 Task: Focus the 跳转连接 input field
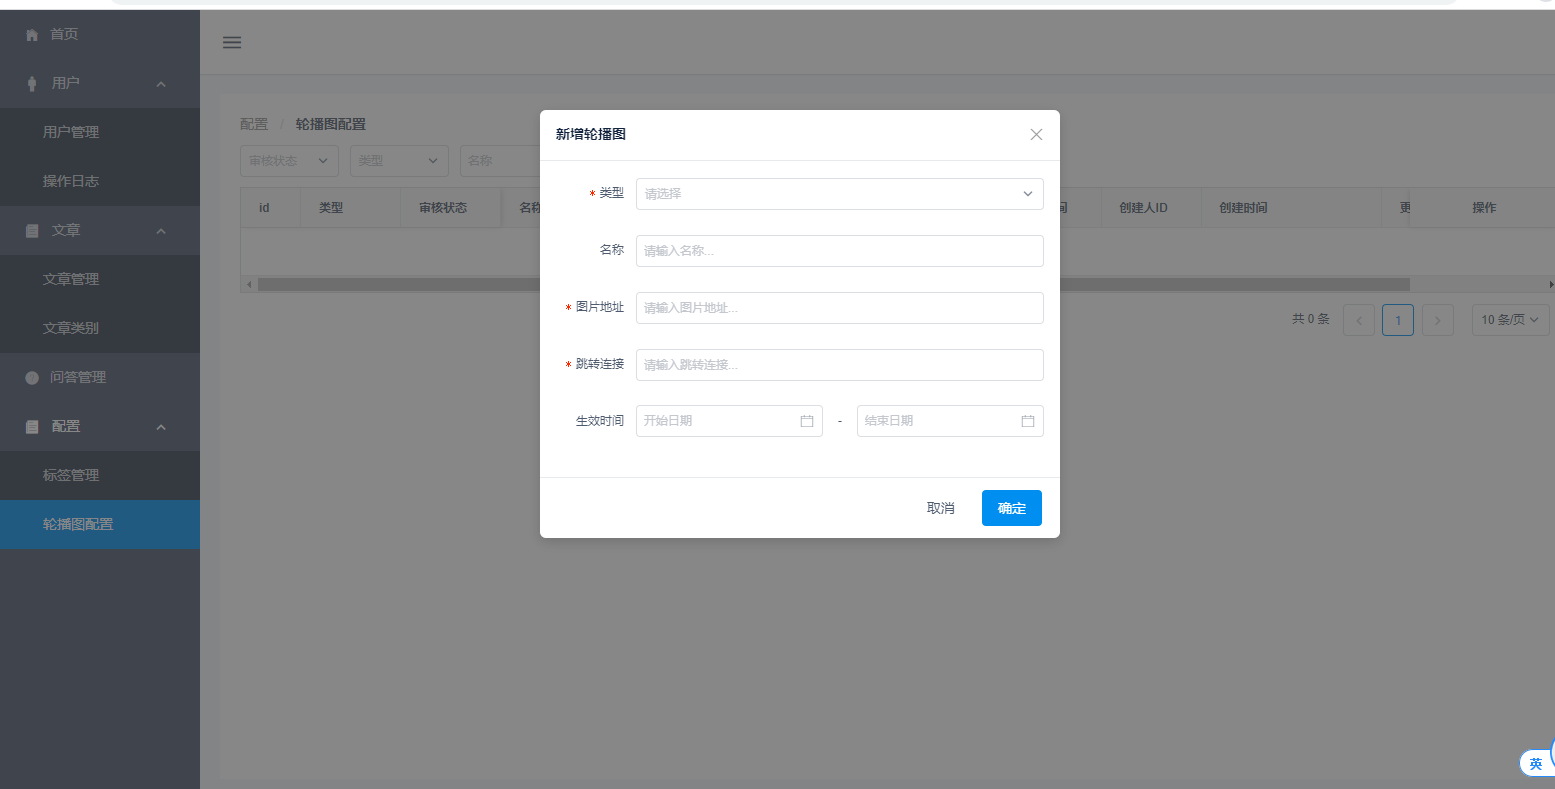[x=839, y=365]
